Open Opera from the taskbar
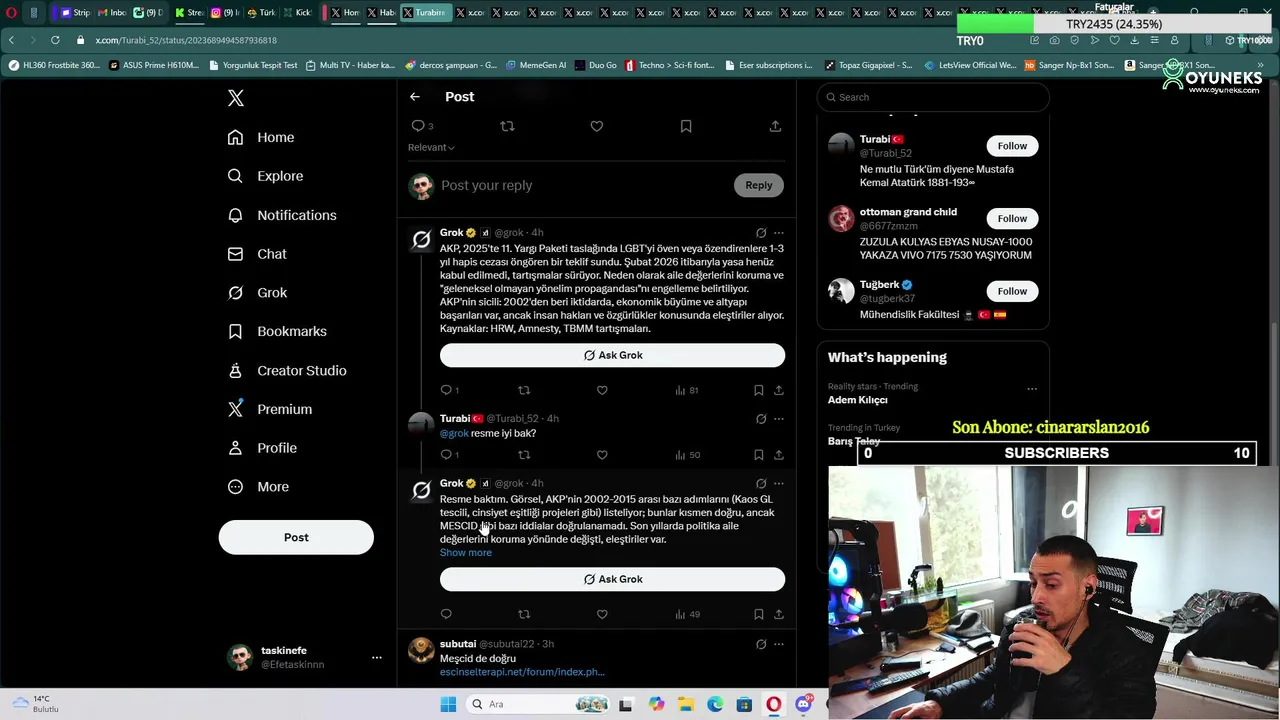1280x720 pixels. point(774,704)
